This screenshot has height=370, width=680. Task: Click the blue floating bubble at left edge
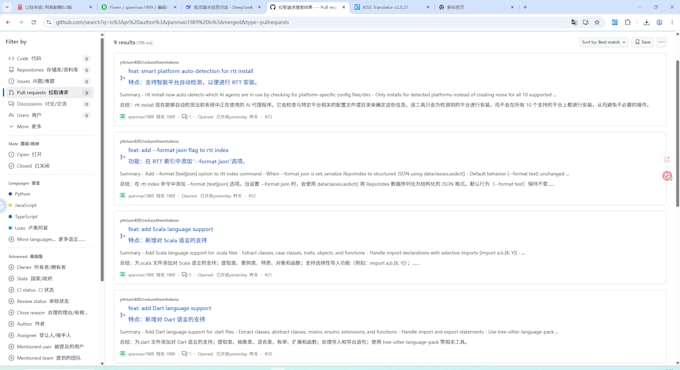pyautogui.click(x=2, y=206)
